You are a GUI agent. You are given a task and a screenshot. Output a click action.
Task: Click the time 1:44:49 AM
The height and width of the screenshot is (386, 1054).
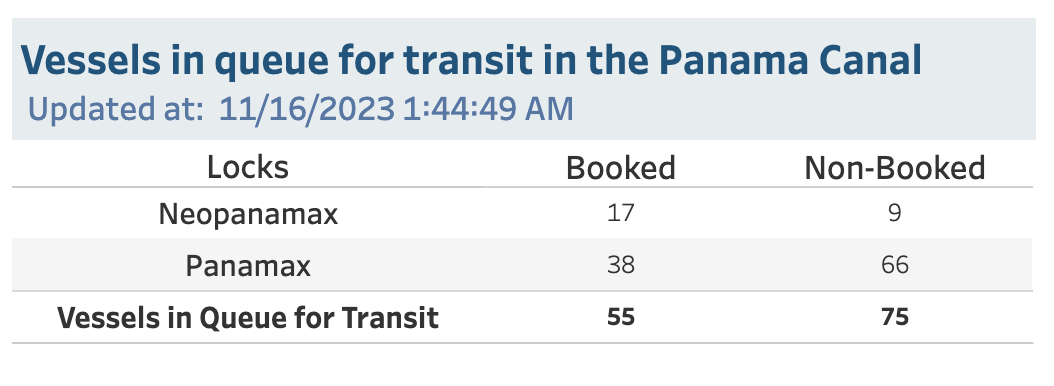488,109
